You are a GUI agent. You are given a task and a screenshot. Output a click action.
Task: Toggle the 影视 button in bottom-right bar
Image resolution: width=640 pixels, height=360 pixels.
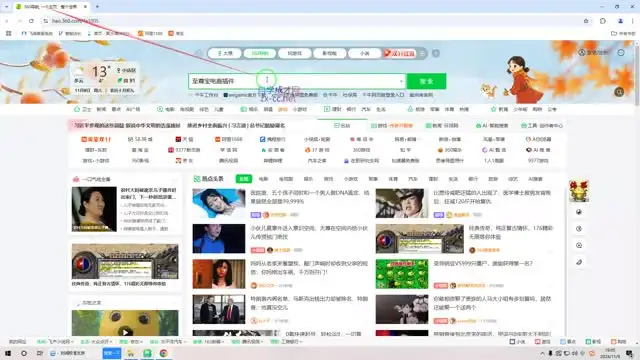pos(593,342)
